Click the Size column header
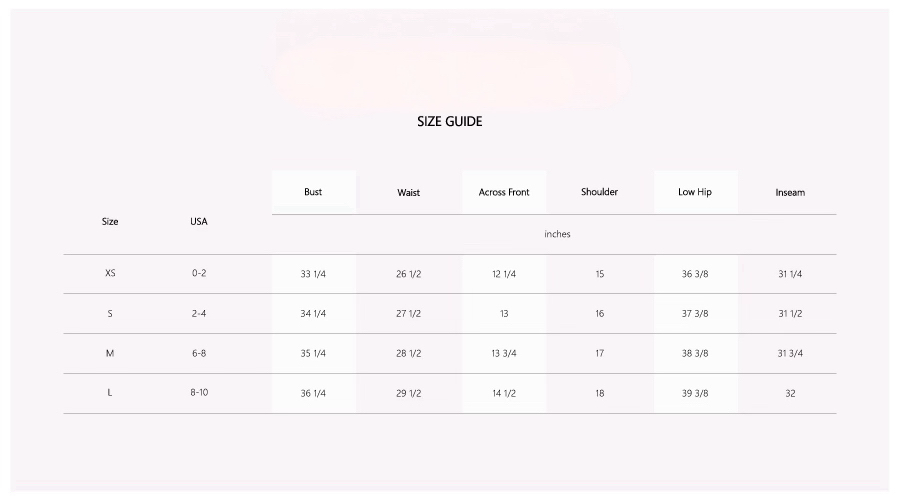The image size is (900, 500). [x=110, y=221]
